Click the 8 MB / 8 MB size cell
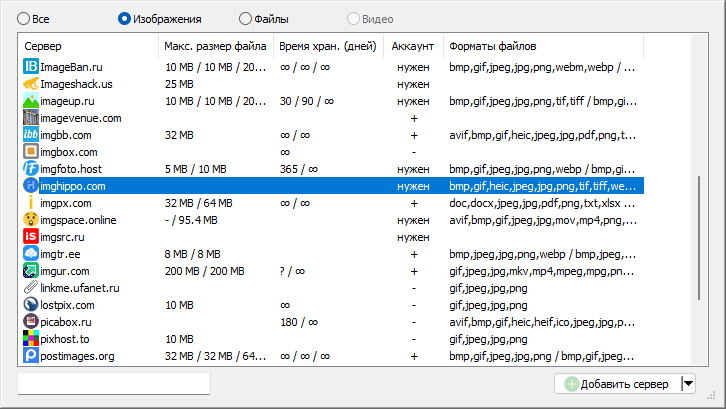Viewport: 726px width, 409px height. coord(193,254)
